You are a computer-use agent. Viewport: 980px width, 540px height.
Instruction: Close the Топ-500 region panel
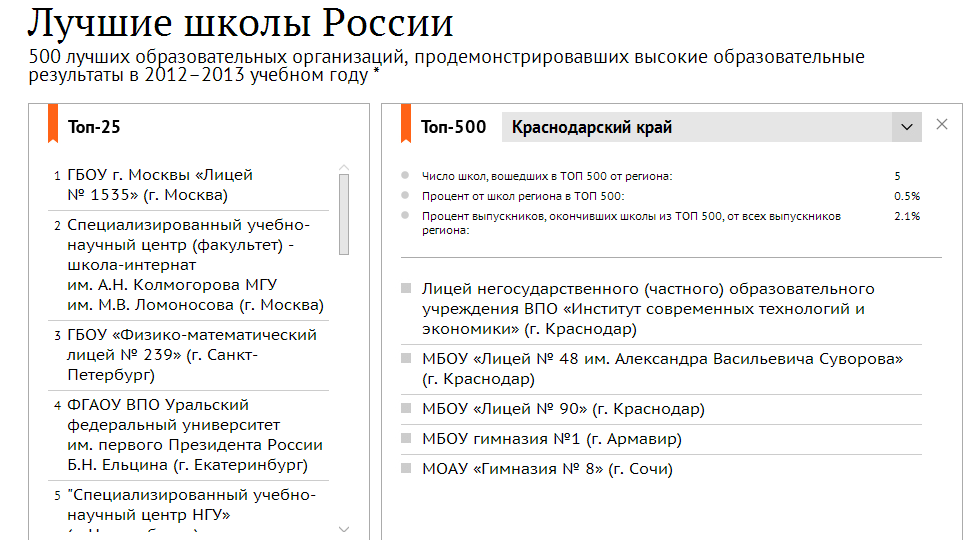pyautogui.click(x=941, y=125)
